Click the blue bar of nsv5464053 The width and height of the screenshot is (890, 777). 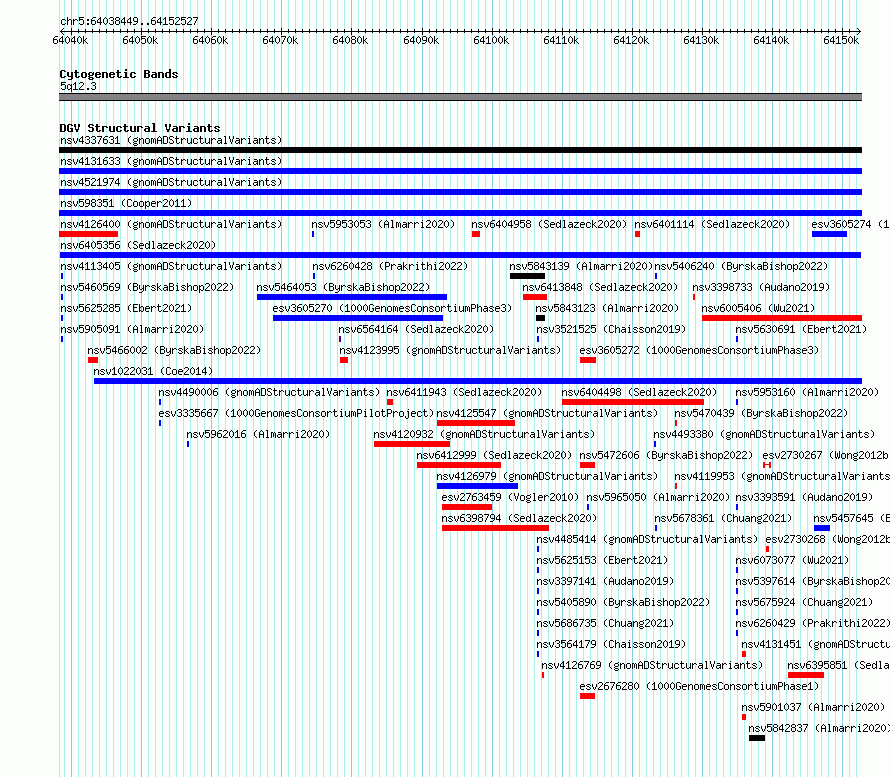tap(352, 297)
